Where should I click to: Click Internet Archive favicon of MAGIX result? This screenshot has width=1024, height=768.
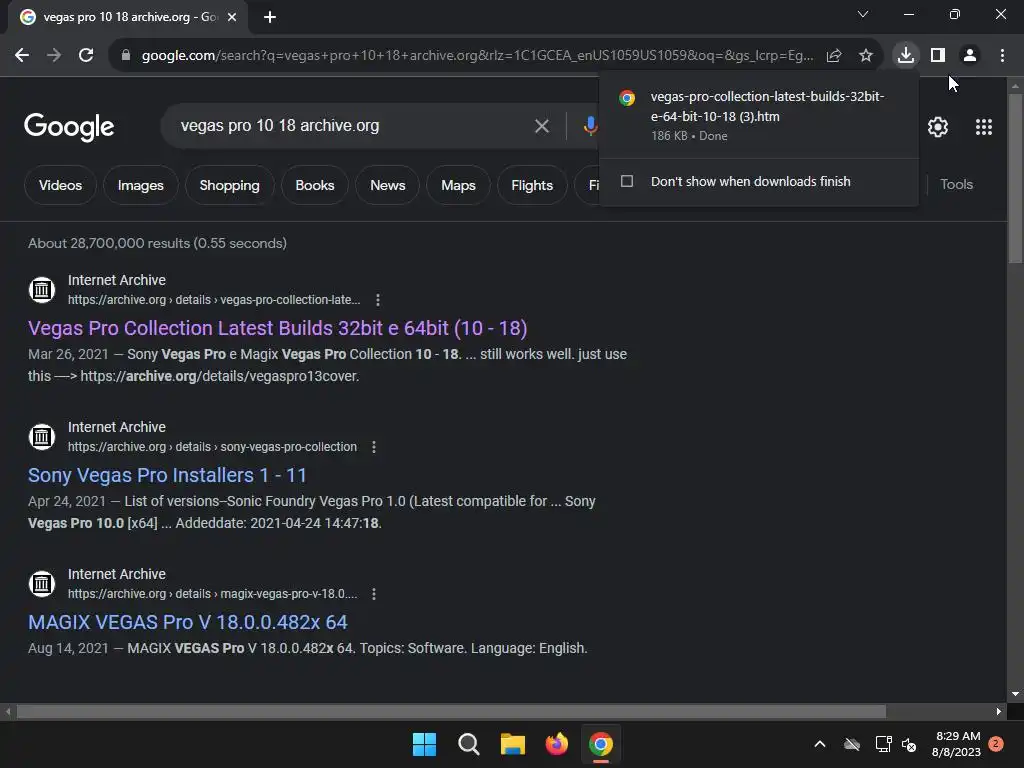[42, 583]
